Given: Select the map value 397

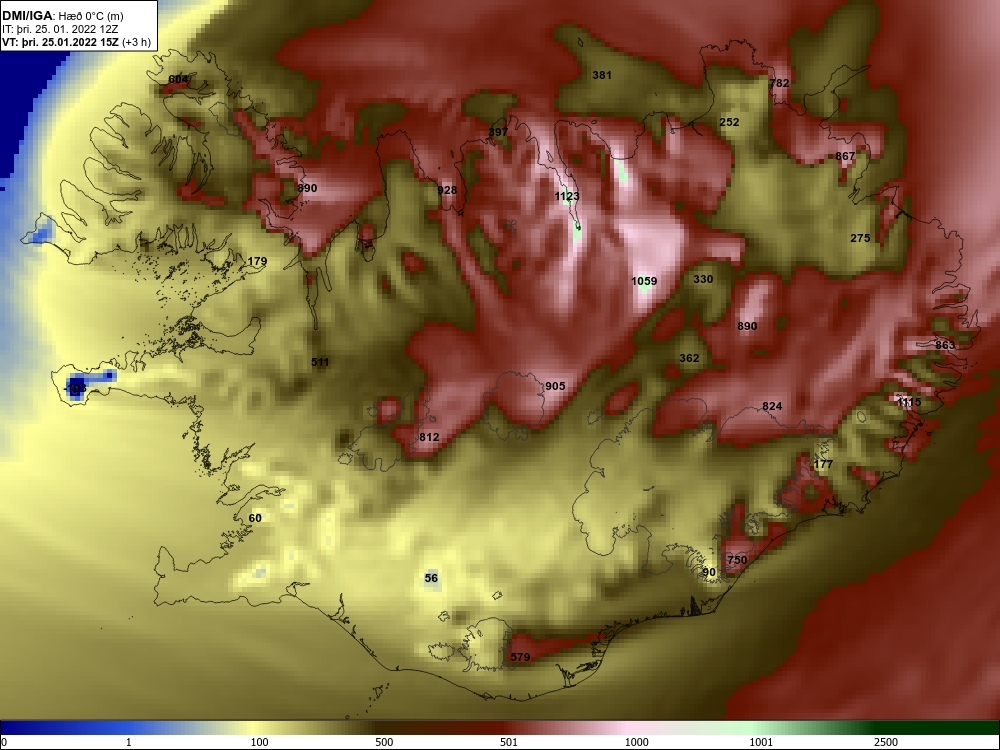Looking at the screenshot, I should point(498,133).
